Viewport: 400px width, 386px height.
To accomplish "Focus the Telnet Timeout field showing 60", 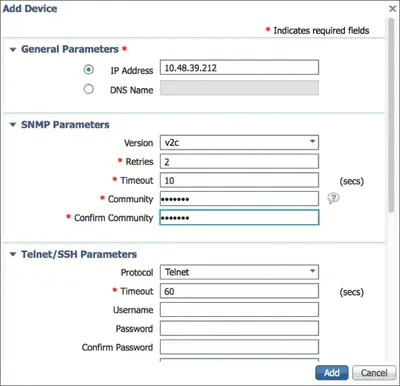I will pyautogui.click(x=239, y=291).
